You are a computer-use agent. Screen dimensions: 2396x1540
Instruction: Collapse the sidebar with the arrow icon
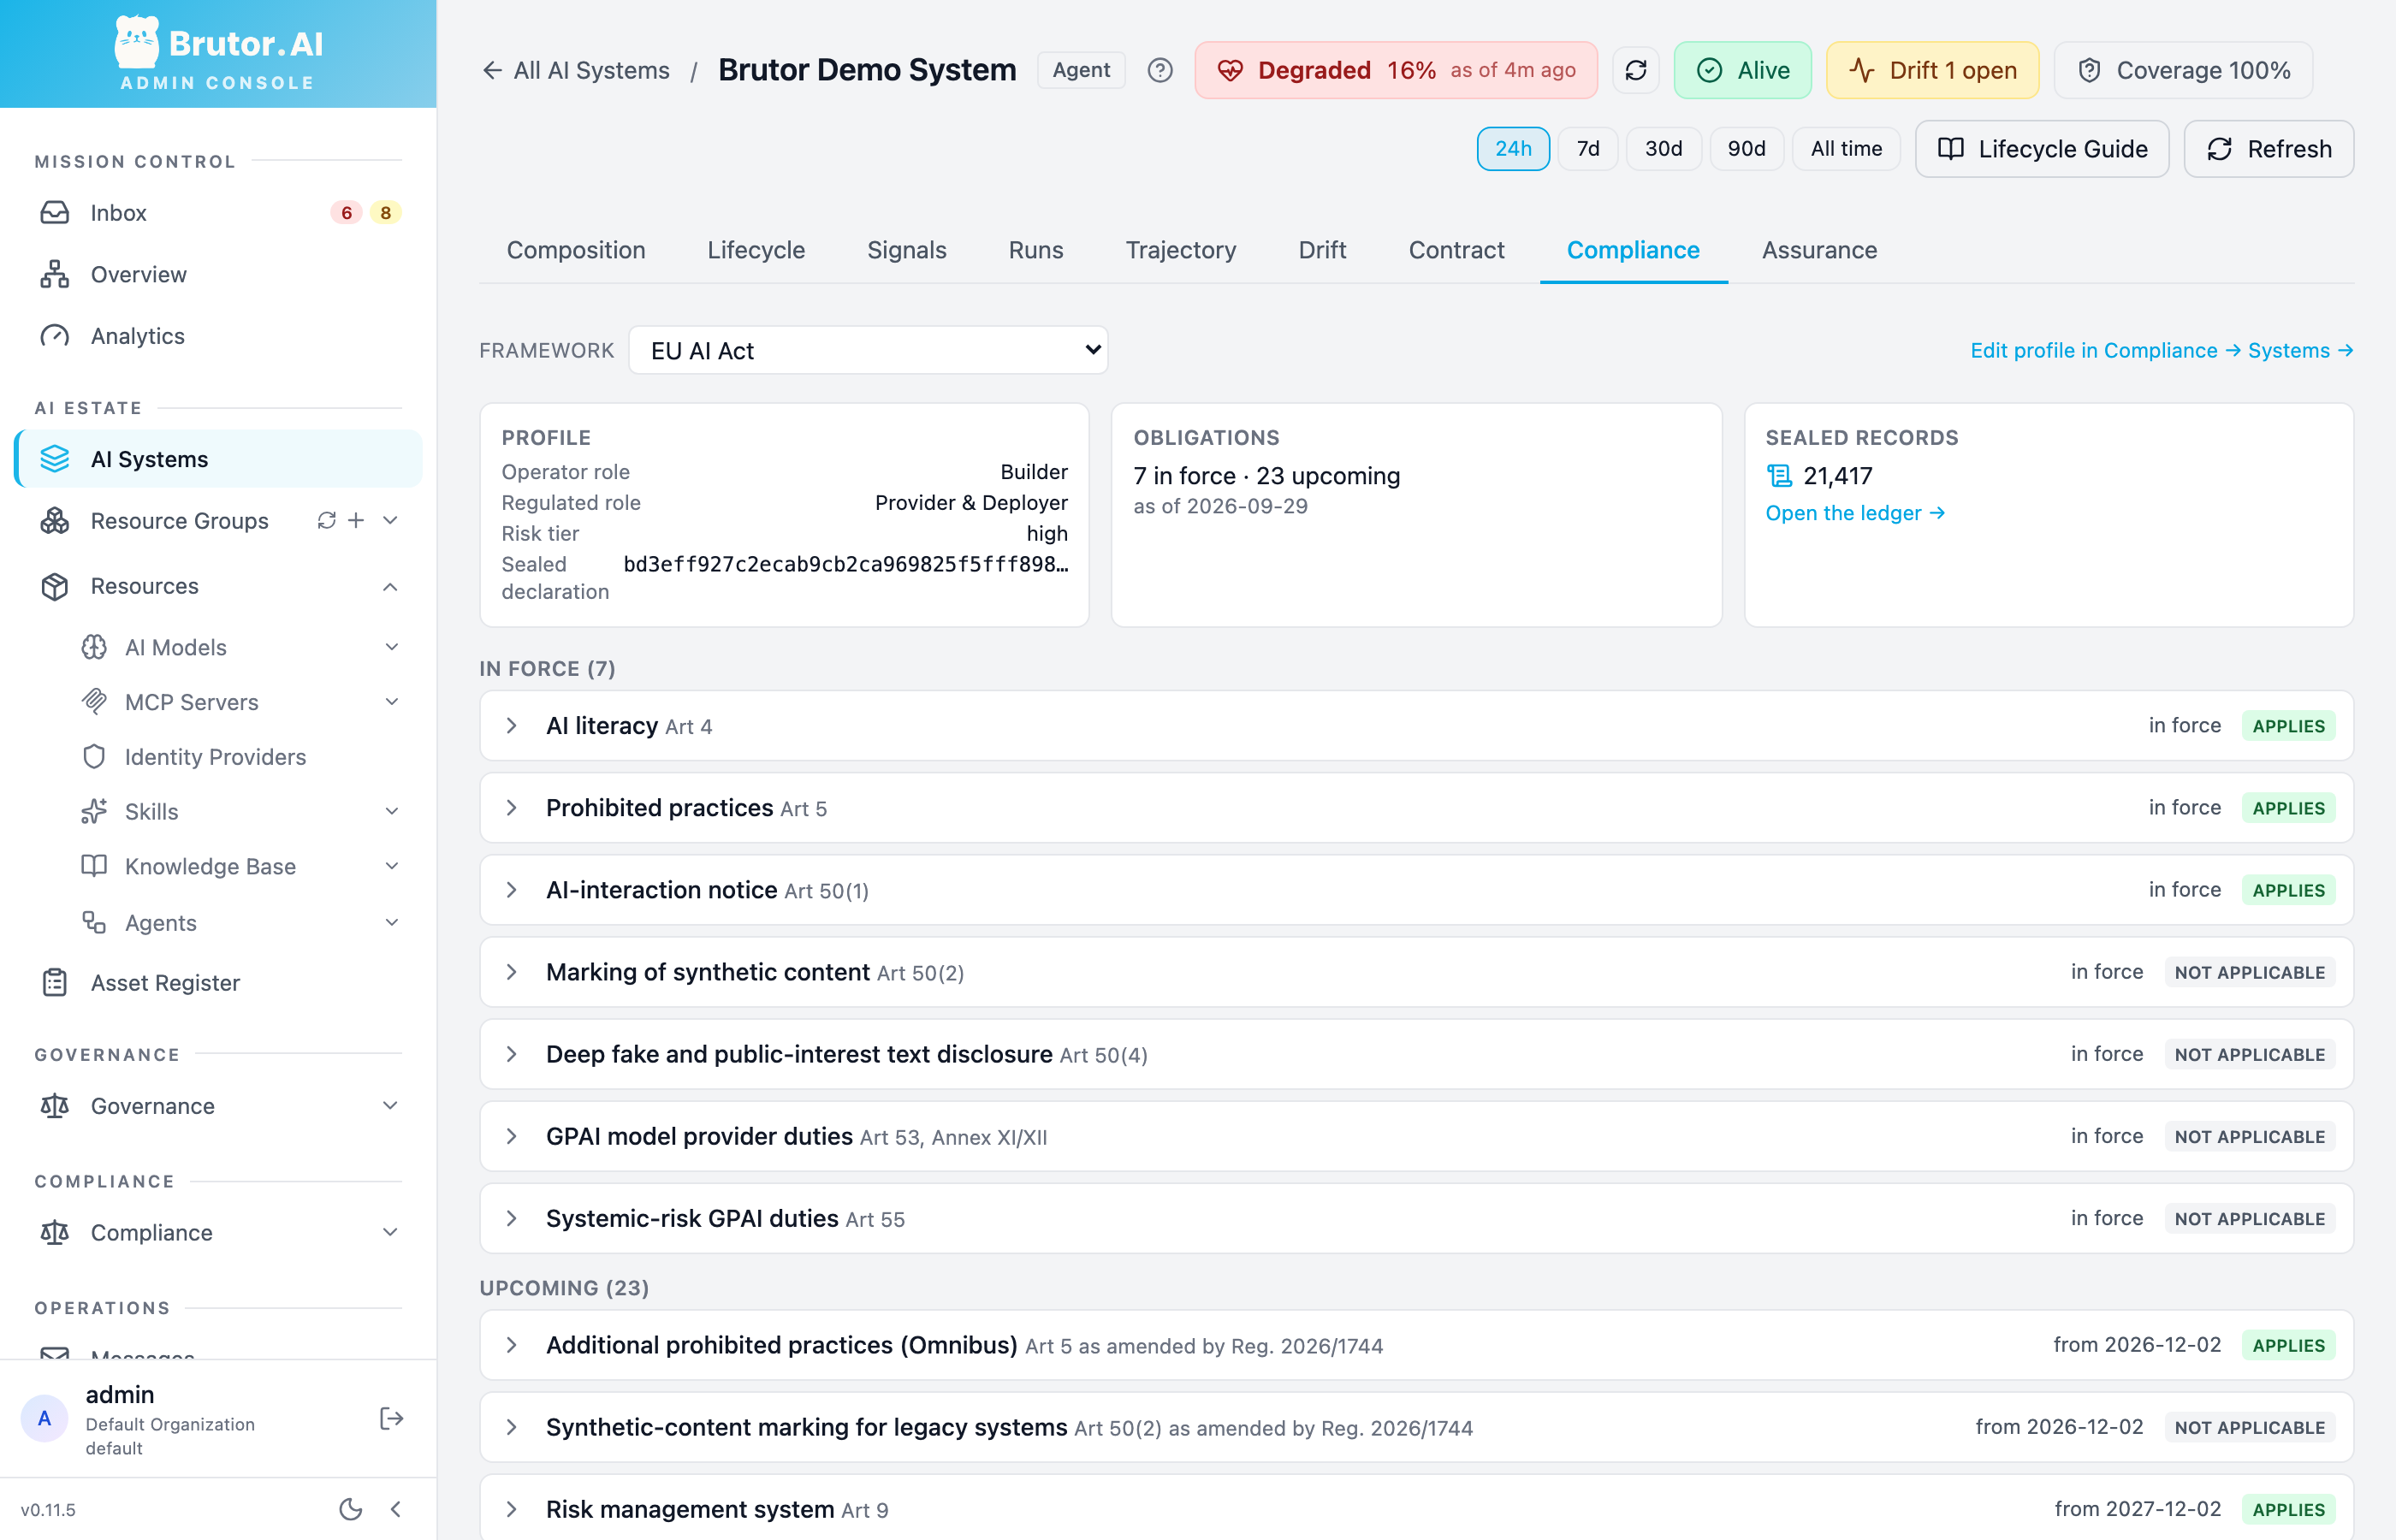pos(396,1509)
